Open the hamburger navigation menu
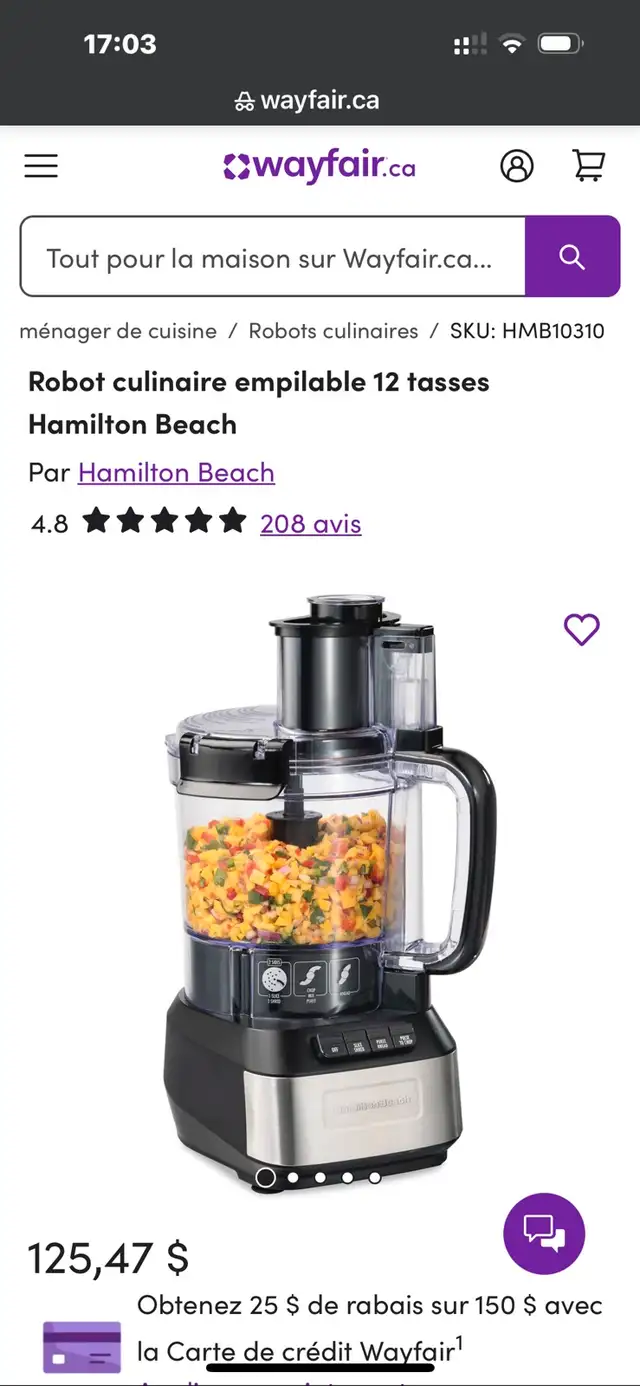Screen dimensions: 640x1386 point(41,166)
